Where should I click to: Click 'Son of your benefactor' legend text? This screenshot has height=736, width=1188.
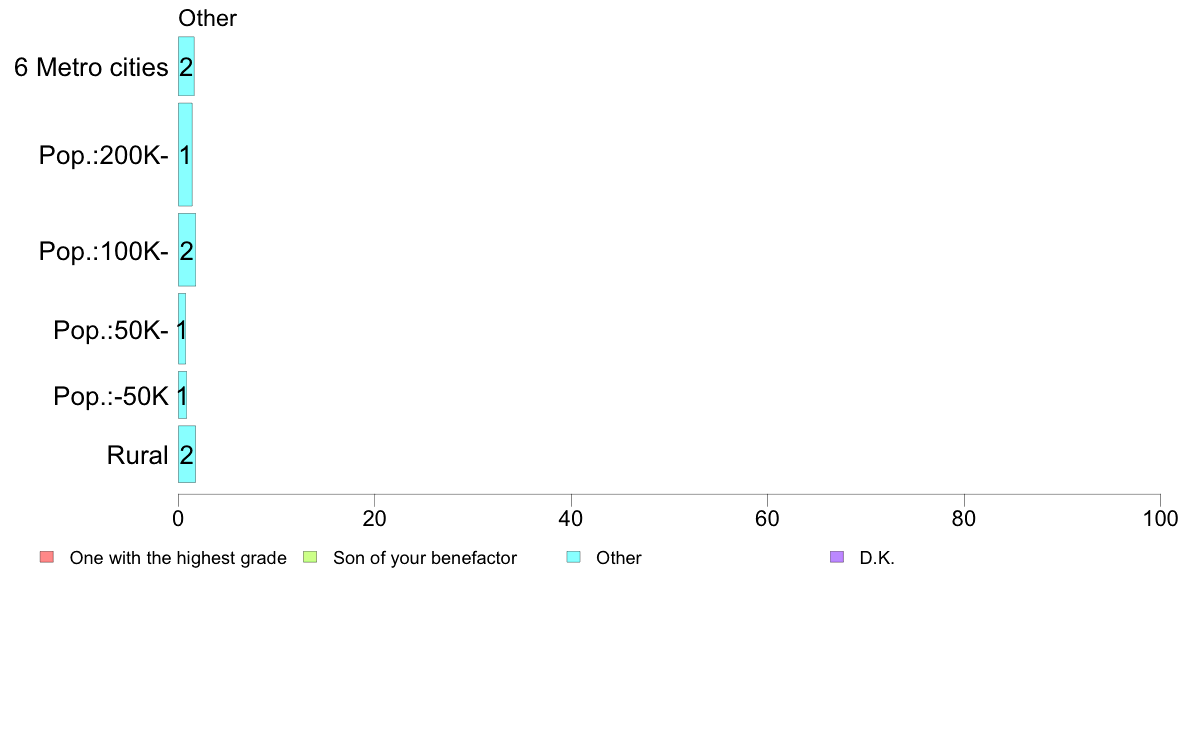pyautogui.click(x=425, y=558)
